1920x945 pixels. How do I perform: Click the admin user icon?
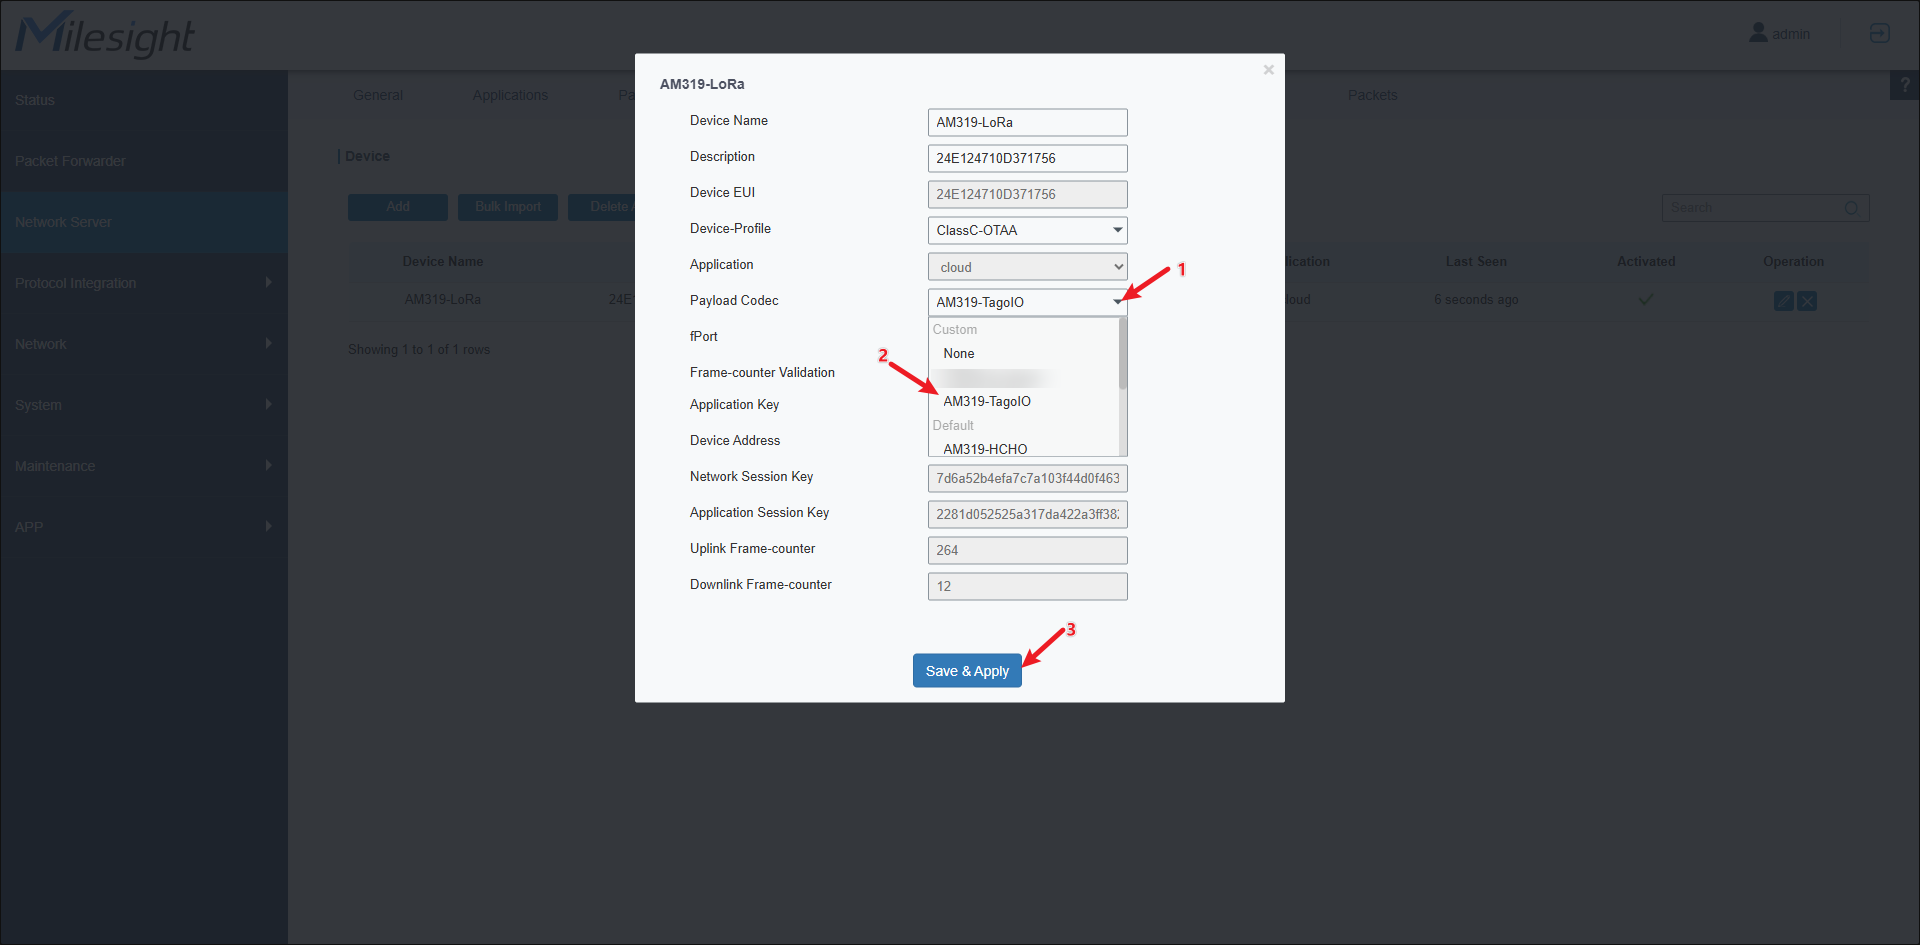click(1758, 33)
